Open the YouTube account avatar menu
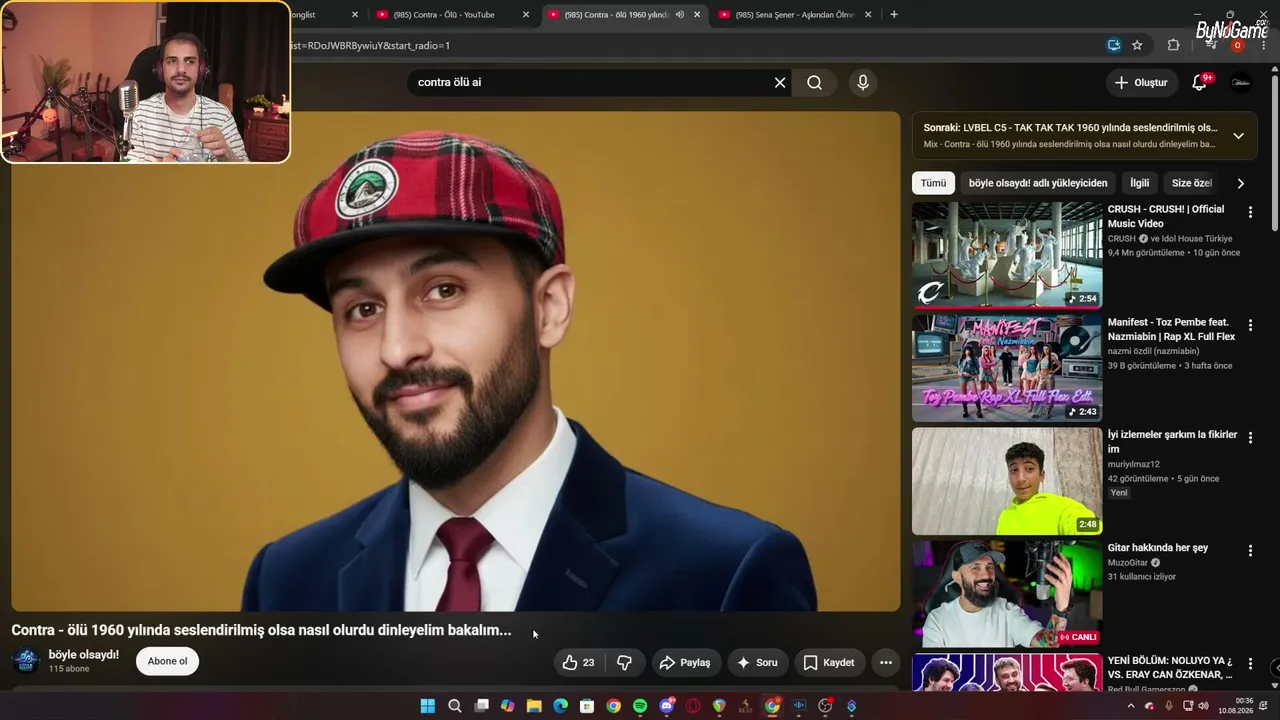 point(1241,83)
